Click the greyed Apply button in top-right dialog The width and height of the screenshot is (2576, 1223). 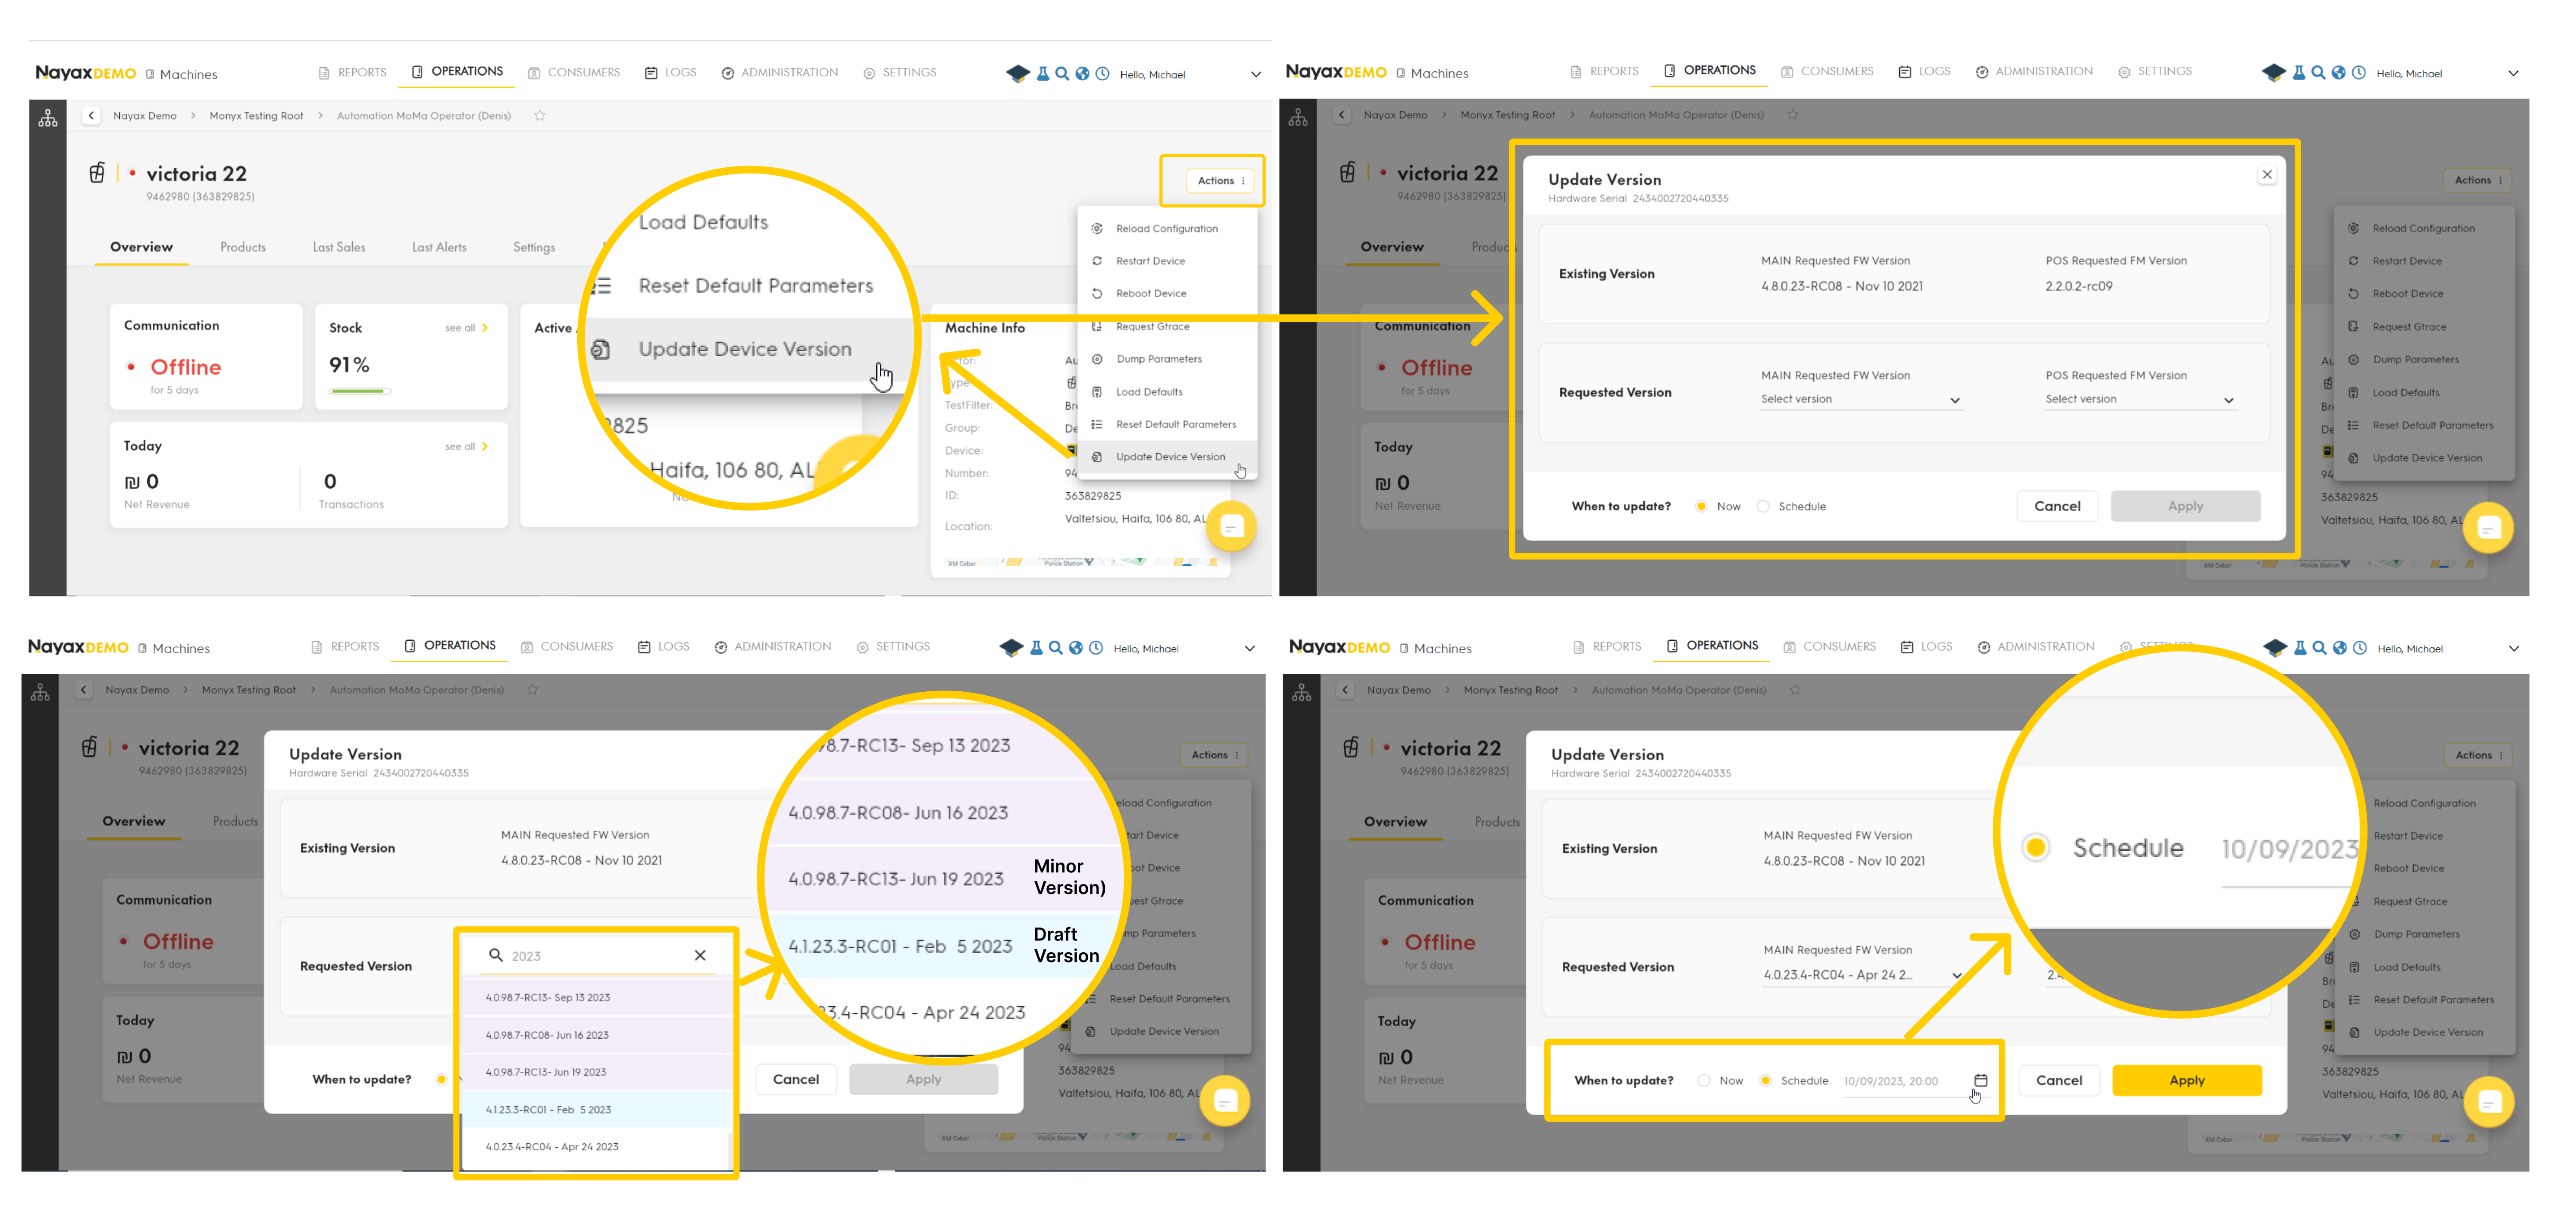point(2185,507)
